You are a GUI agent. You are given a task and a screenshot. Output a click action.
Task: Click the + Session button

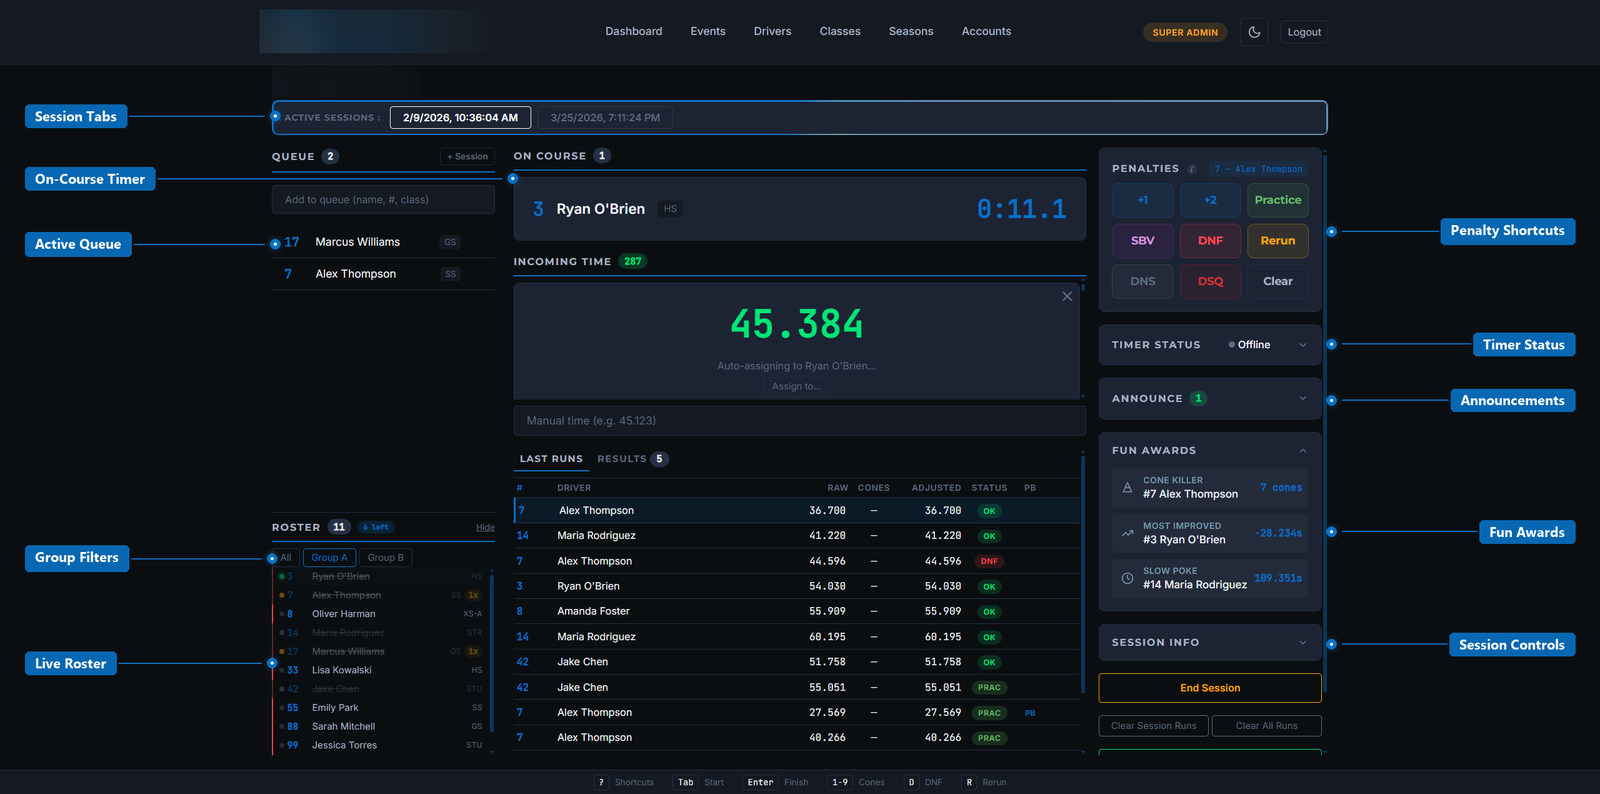(467, 157)
